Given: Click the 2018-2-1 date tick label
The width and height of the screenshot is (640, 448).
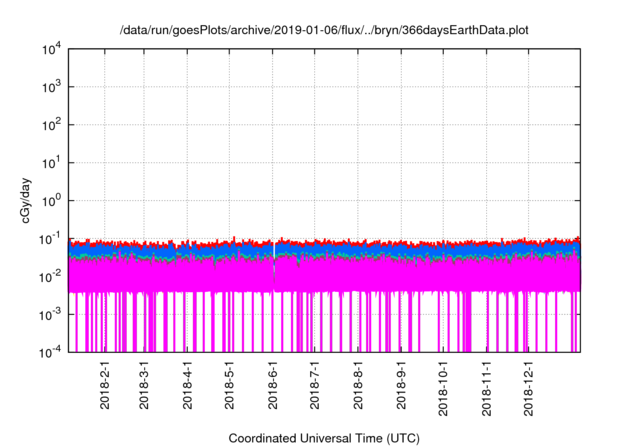Looking at the screenshot, I should click(x=105, y=385).
